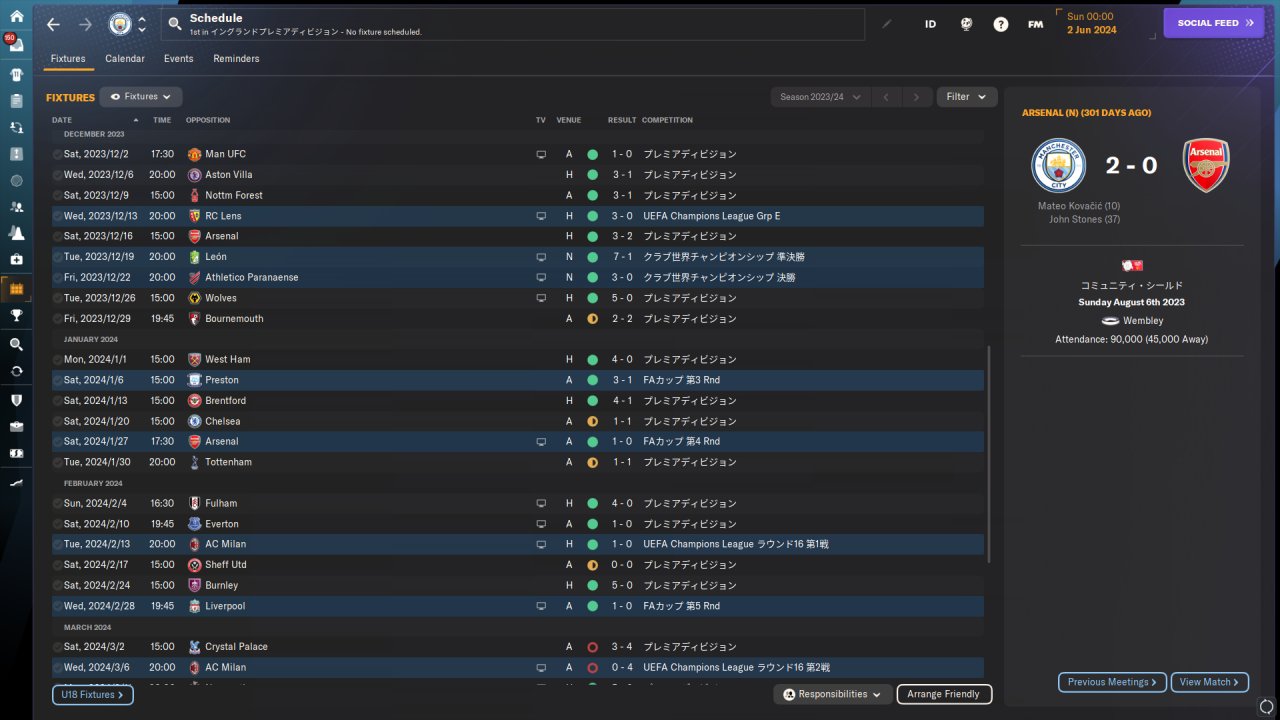Click the Manchester City crest in match panel
1280x720 pixels.
[x=1058, y=165]
